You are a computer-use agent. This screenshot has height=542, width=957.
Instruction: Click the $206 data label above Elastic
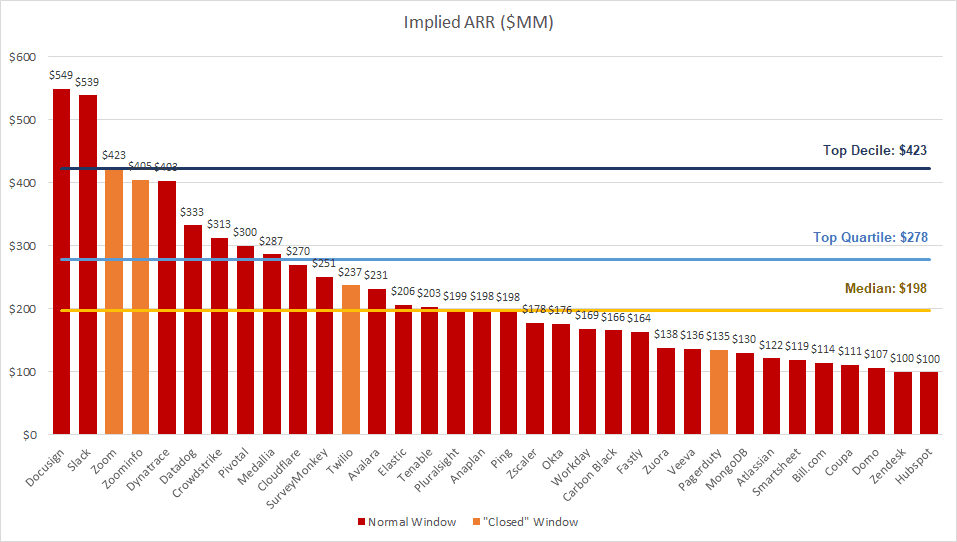tap(403, 291)
